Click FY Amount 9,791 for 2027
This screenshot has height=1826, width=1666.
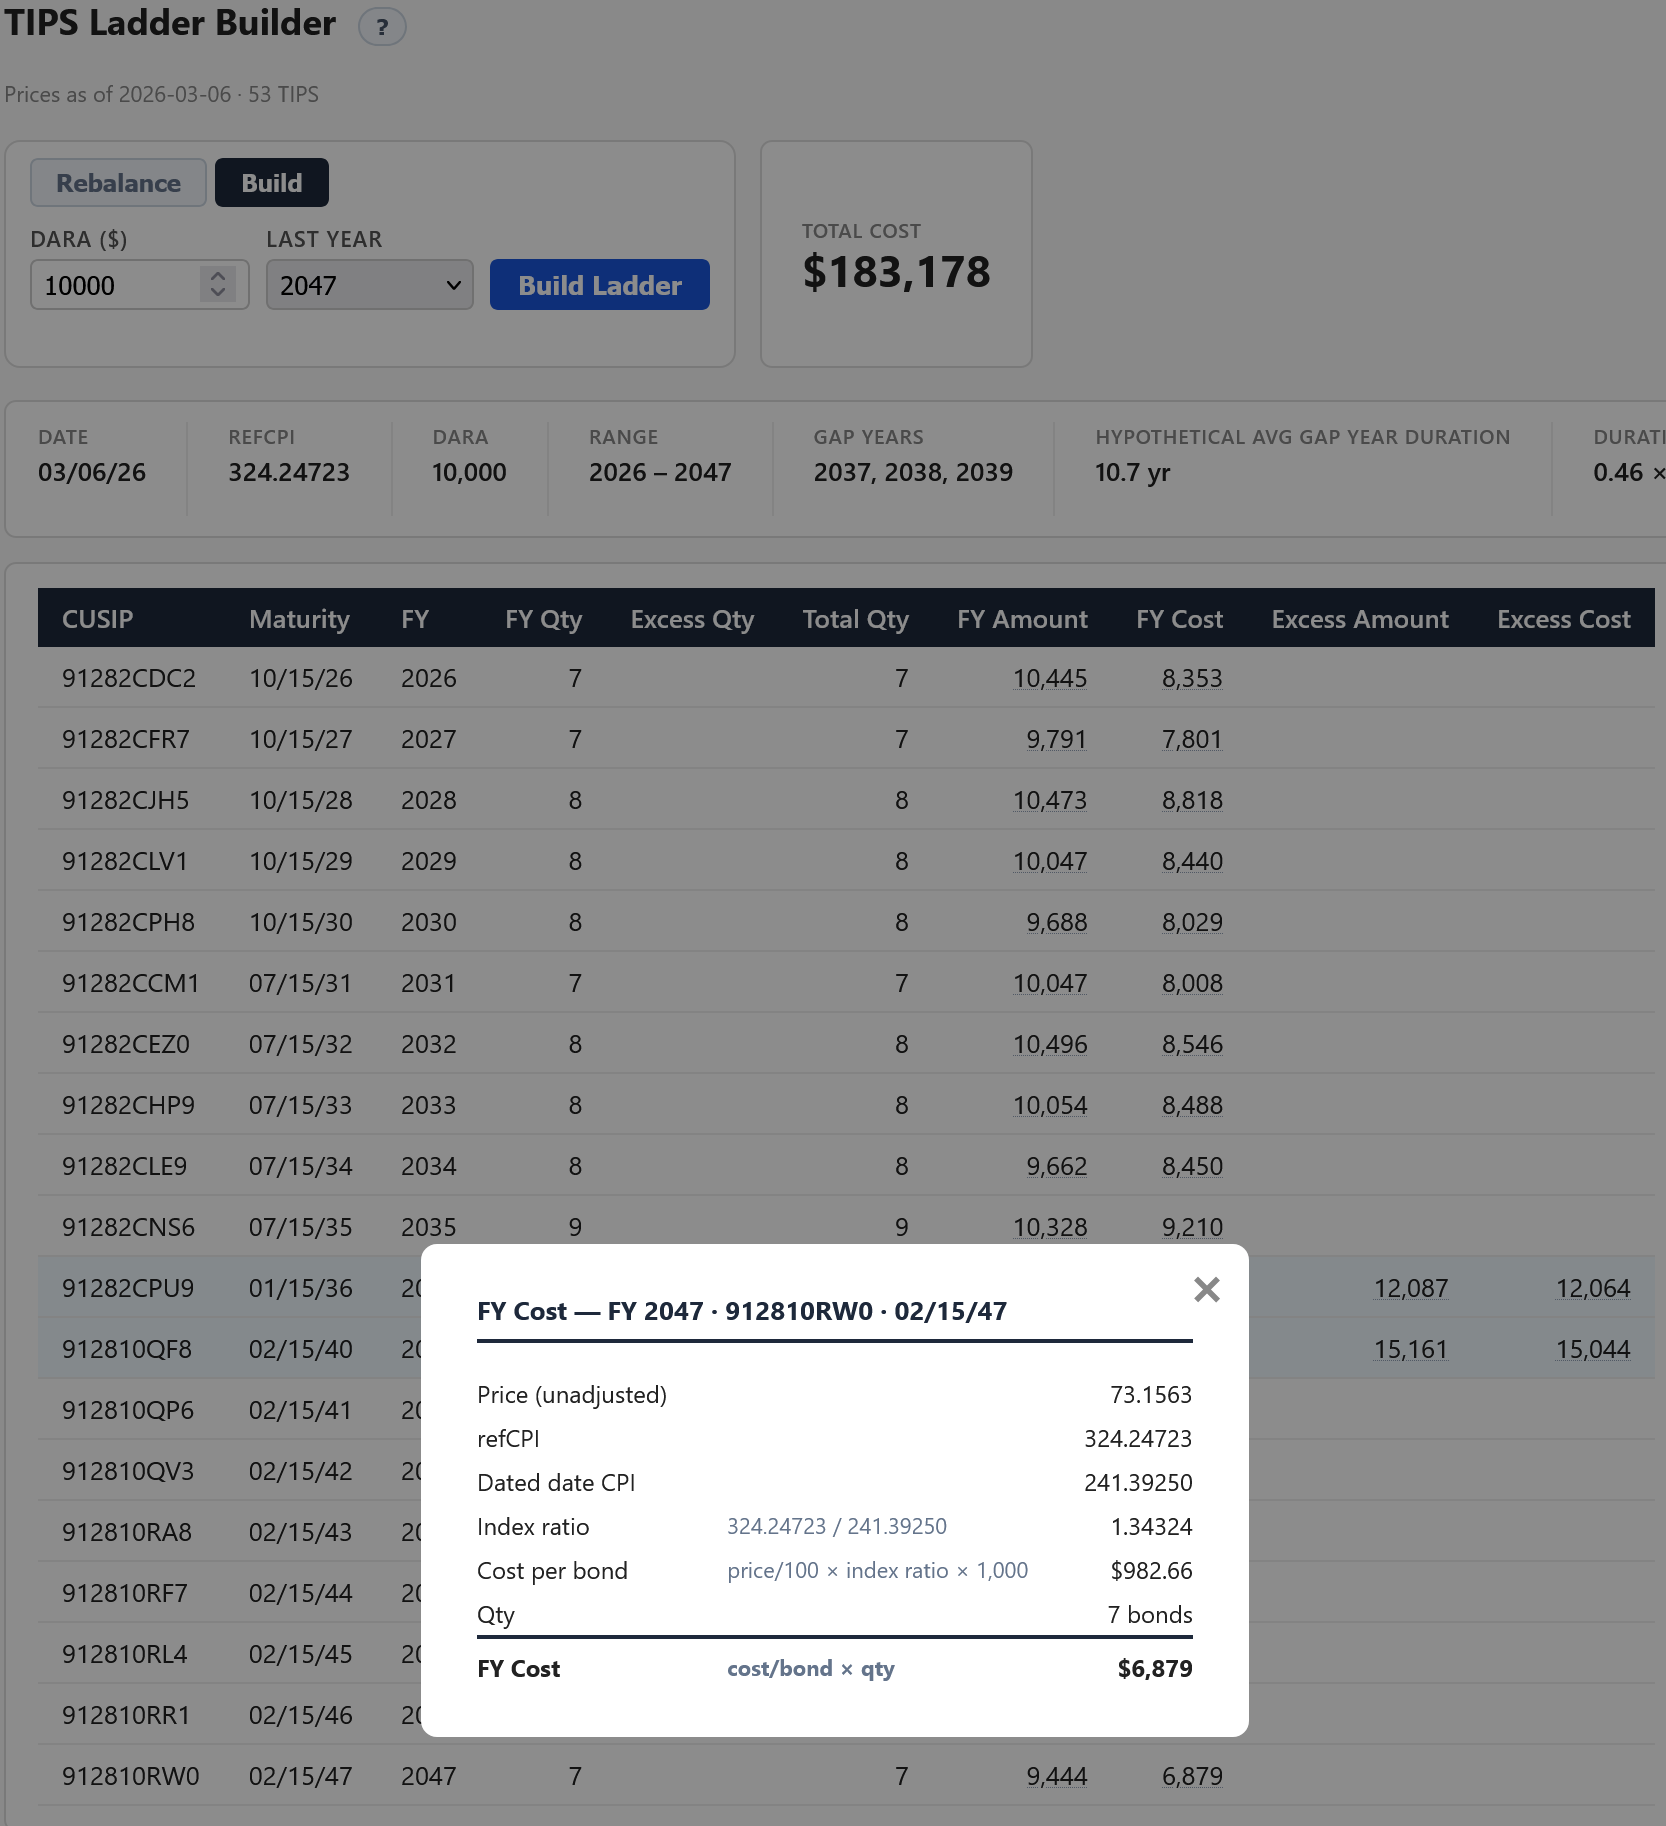coord(1056,739)
